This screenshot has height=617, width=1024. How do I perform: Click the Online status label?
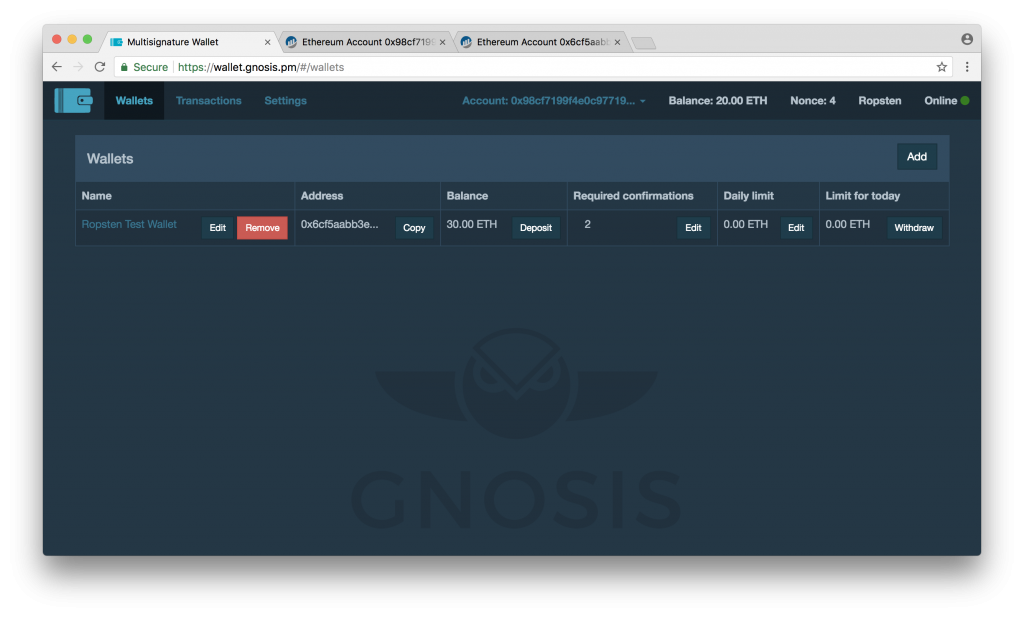940,101
